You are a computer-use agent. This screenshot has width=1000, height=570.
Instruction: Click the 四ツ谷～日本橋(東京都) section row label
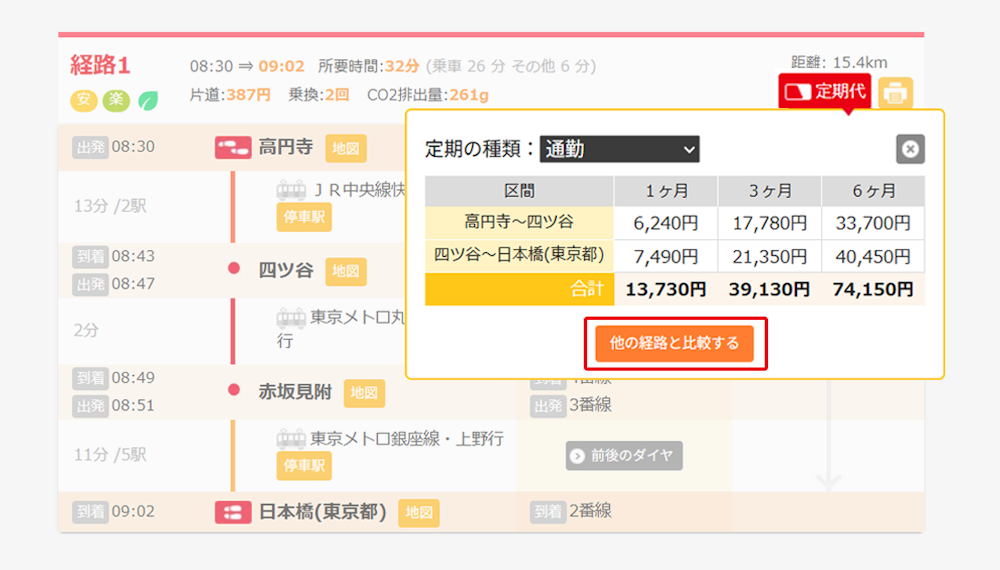tap(519, 255)
